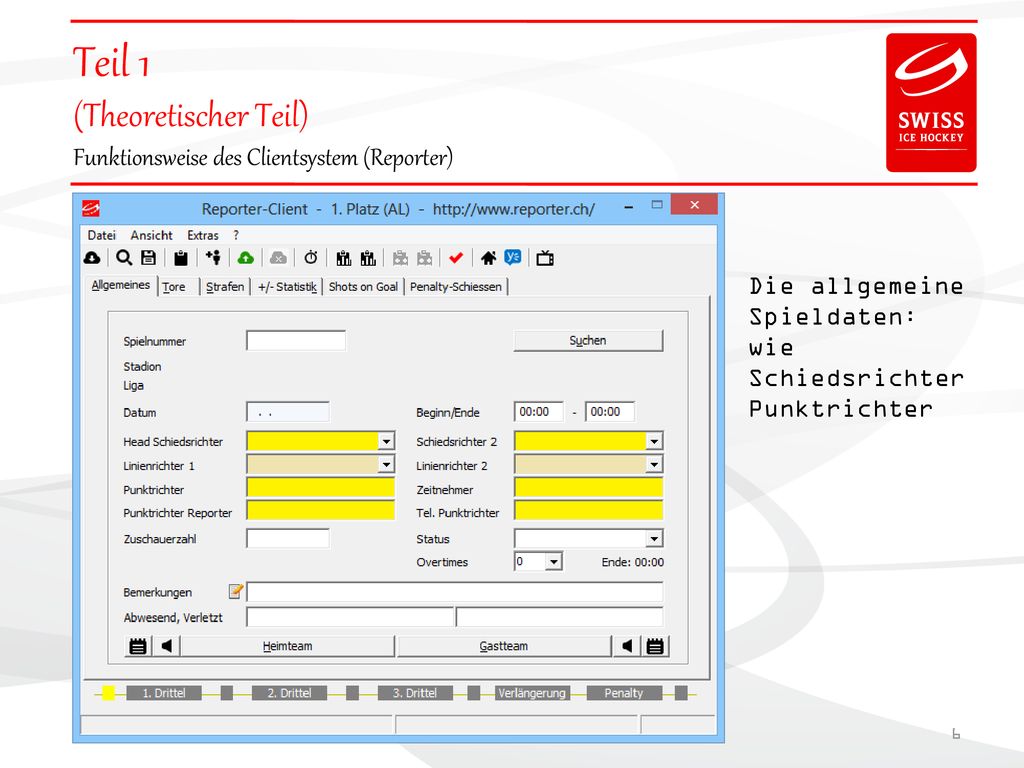Screen dimensions: 1024x768
Task: Click the add person icon
Action: click(x=213, y=258)
